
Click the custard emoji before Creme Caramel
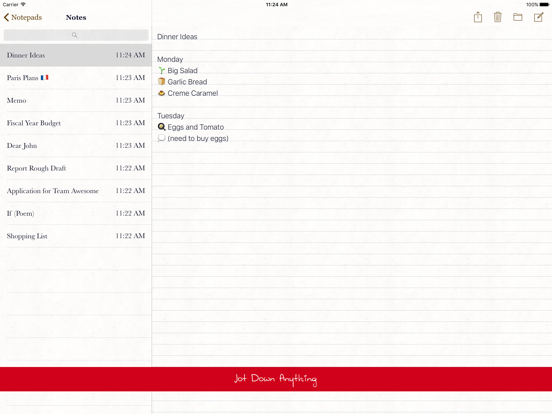[162, 93]
